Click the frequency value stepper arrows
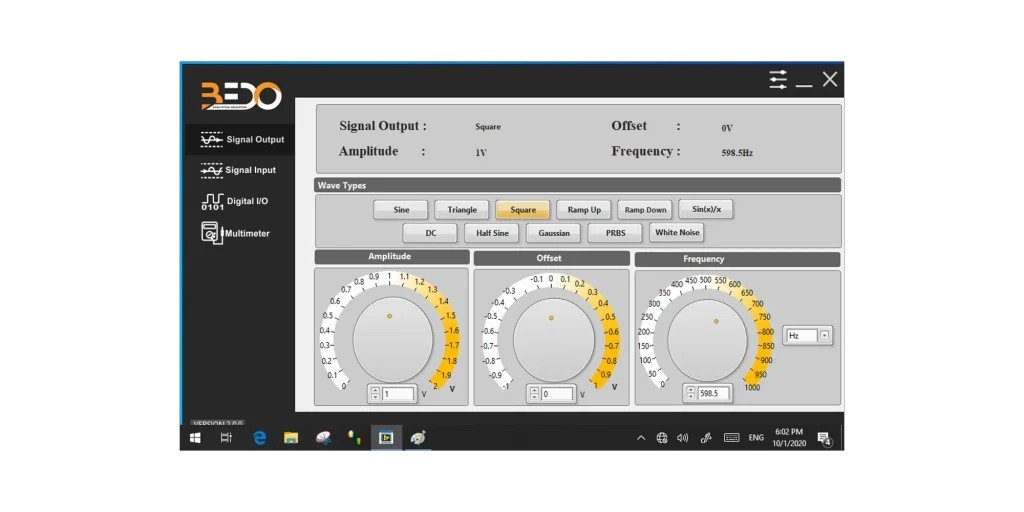 coord(690,394)
